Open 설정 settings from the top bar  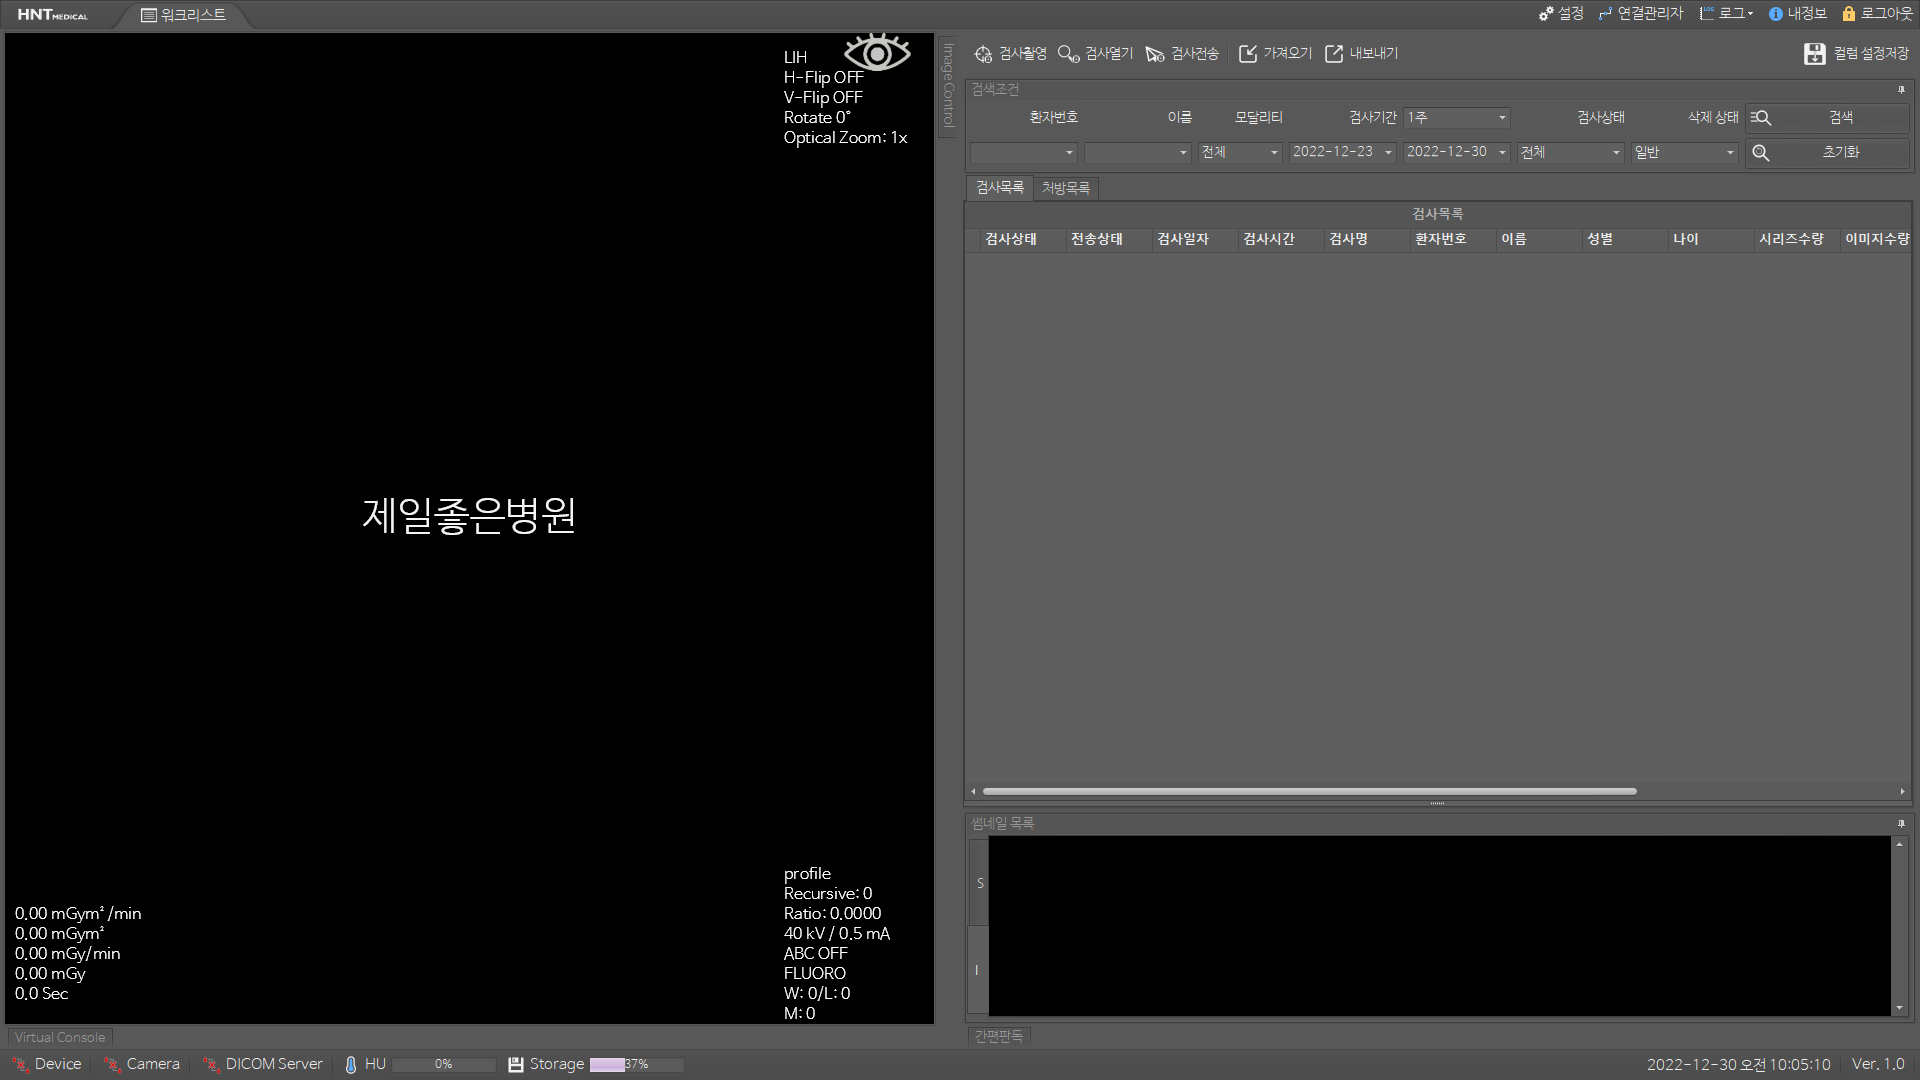pos(1561,14)
